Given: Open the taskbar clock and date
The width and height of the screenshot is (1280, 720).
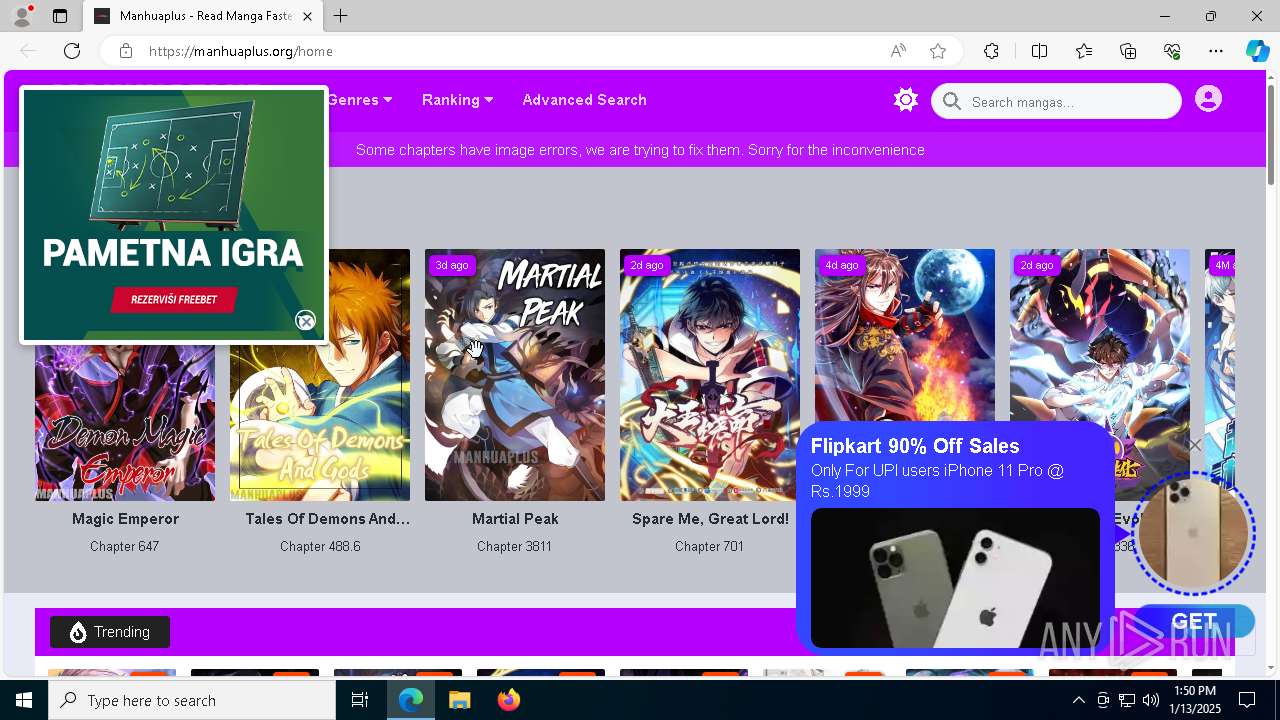Looking at the screenshot, I should pos(1195,700).
